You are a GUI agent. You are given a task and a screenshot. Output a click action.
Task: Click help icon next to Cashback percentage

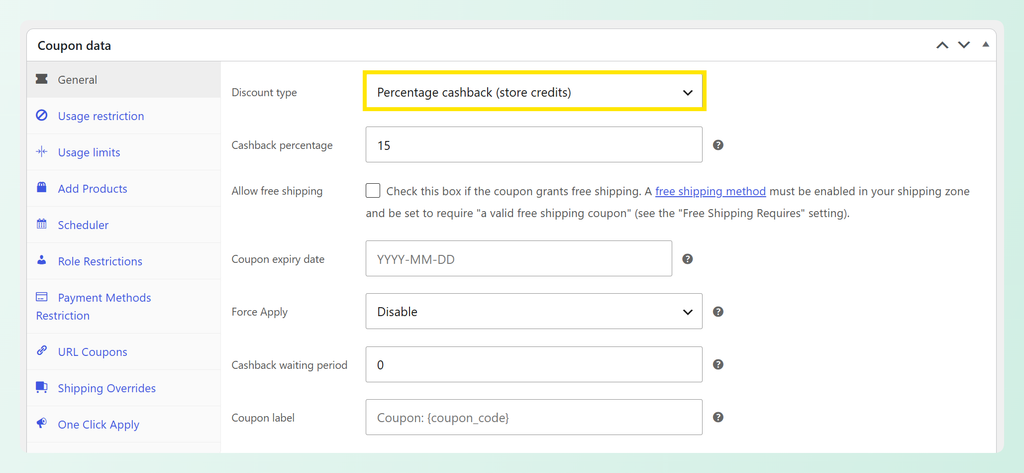pos(718,145)
